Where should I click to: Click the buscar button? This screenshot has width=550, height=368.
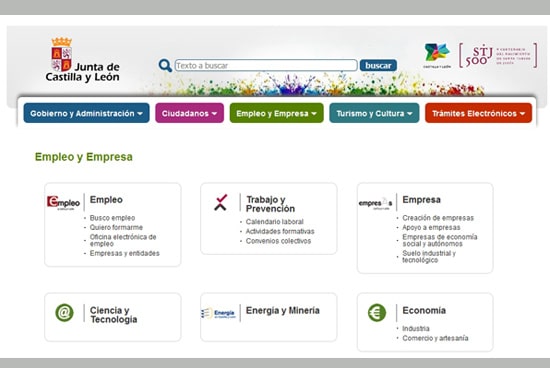pyautogui.click(x=378, y=65)
